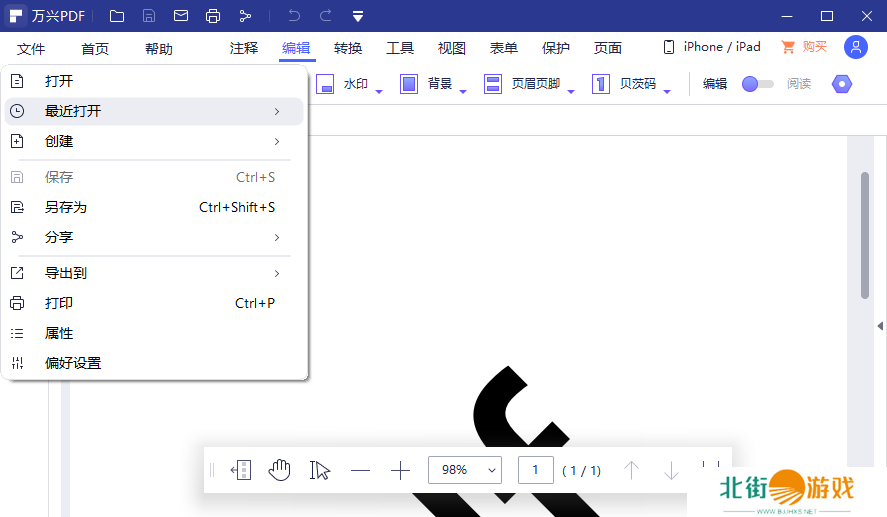Screen dimensions: 887x517
Task: Click the open folder icon in title bar
Action: point(117,16)
